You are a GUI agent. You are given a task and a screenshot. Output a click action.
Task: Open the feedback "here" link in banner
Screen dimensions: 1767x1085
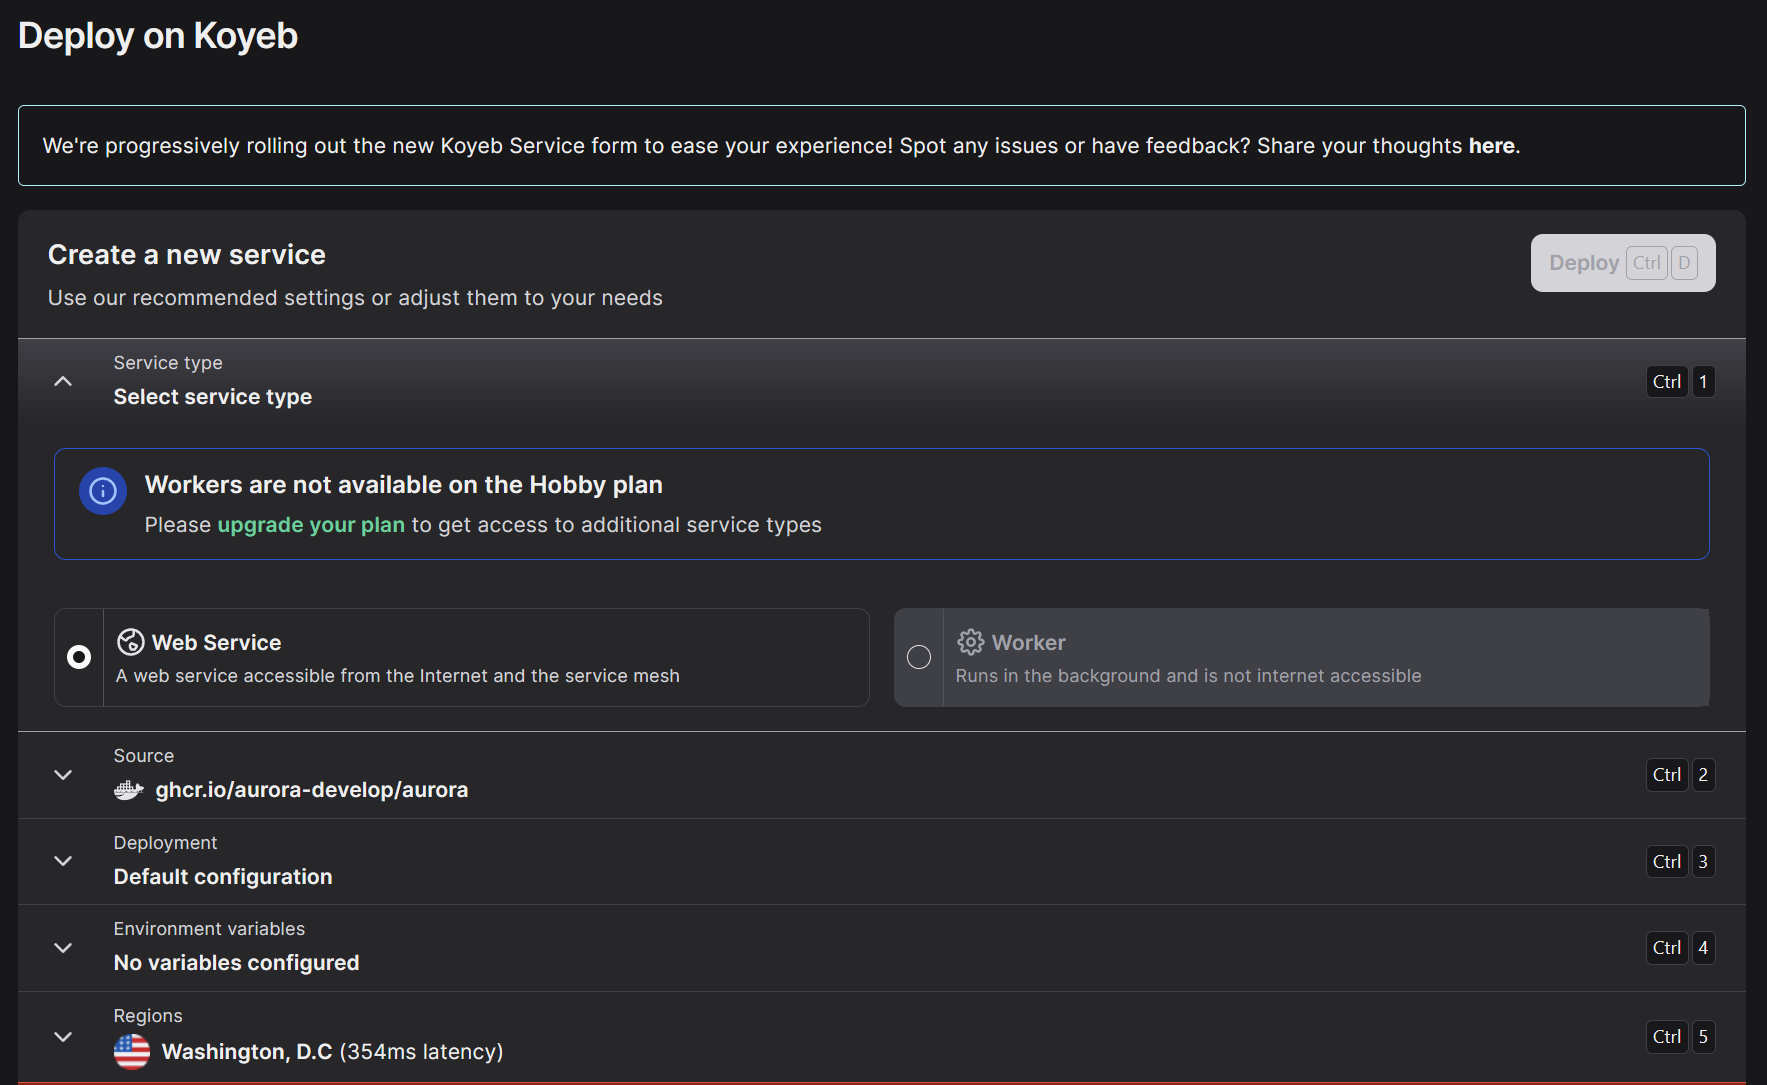1491,146
